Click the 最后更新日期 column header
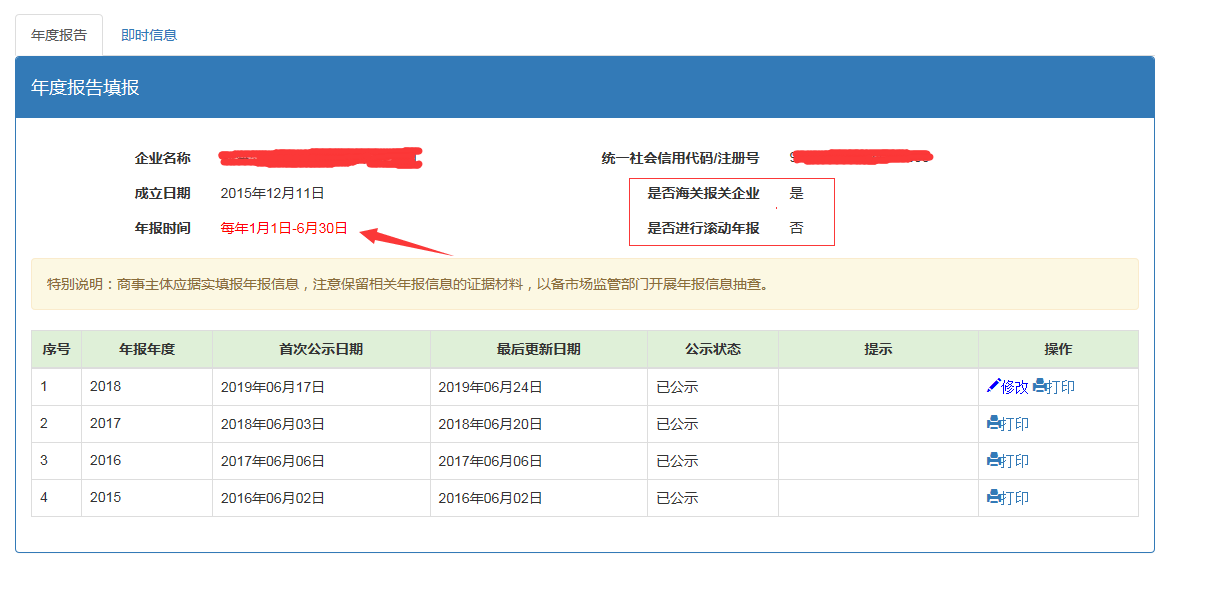Image resolution: width=1230 pixels, height=599 pixels. (x=538, y=349)
